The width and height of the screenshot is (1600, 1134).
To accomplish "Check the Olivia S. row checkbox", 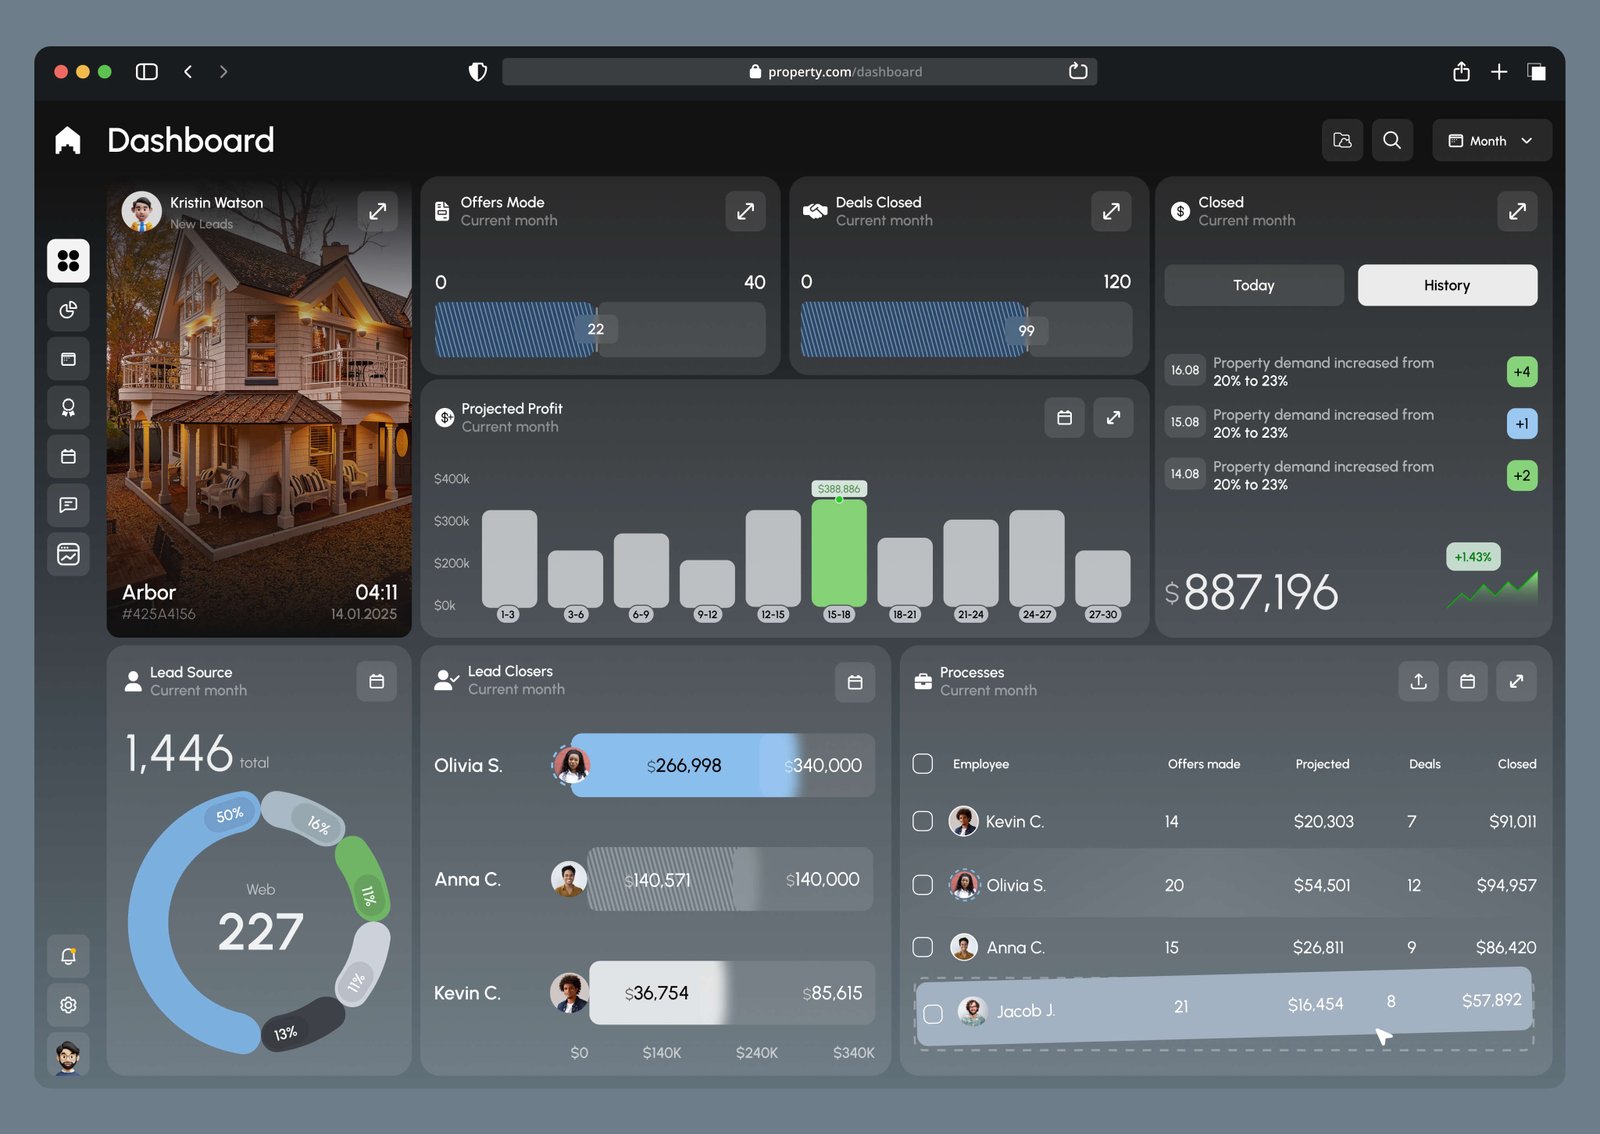I will (x=923, y=885).
